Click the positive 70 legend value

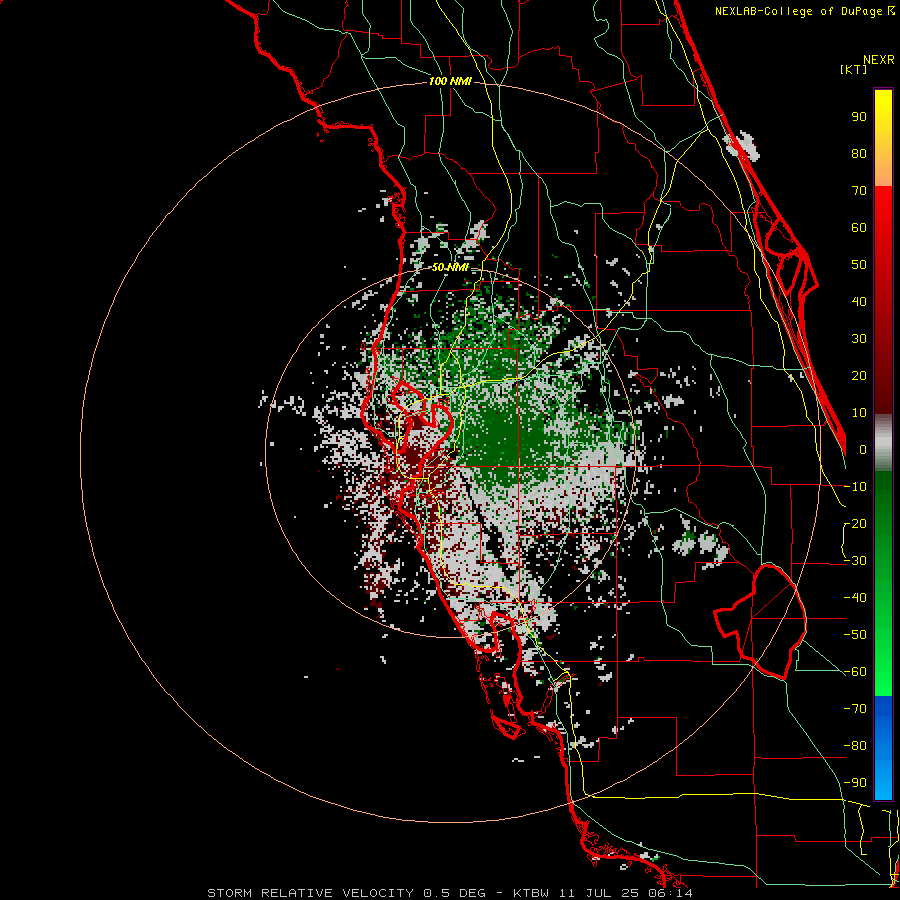click(x=859, y=191)
